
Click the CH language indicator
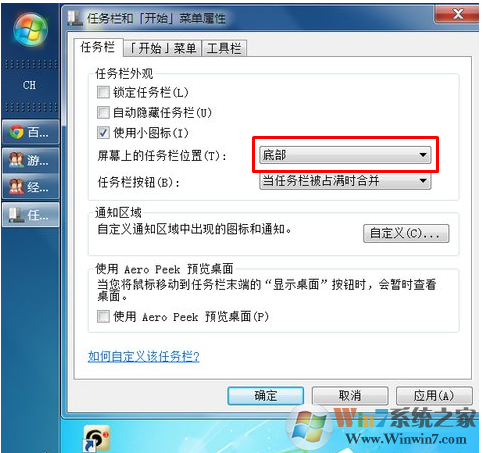(x=29, y=85)
